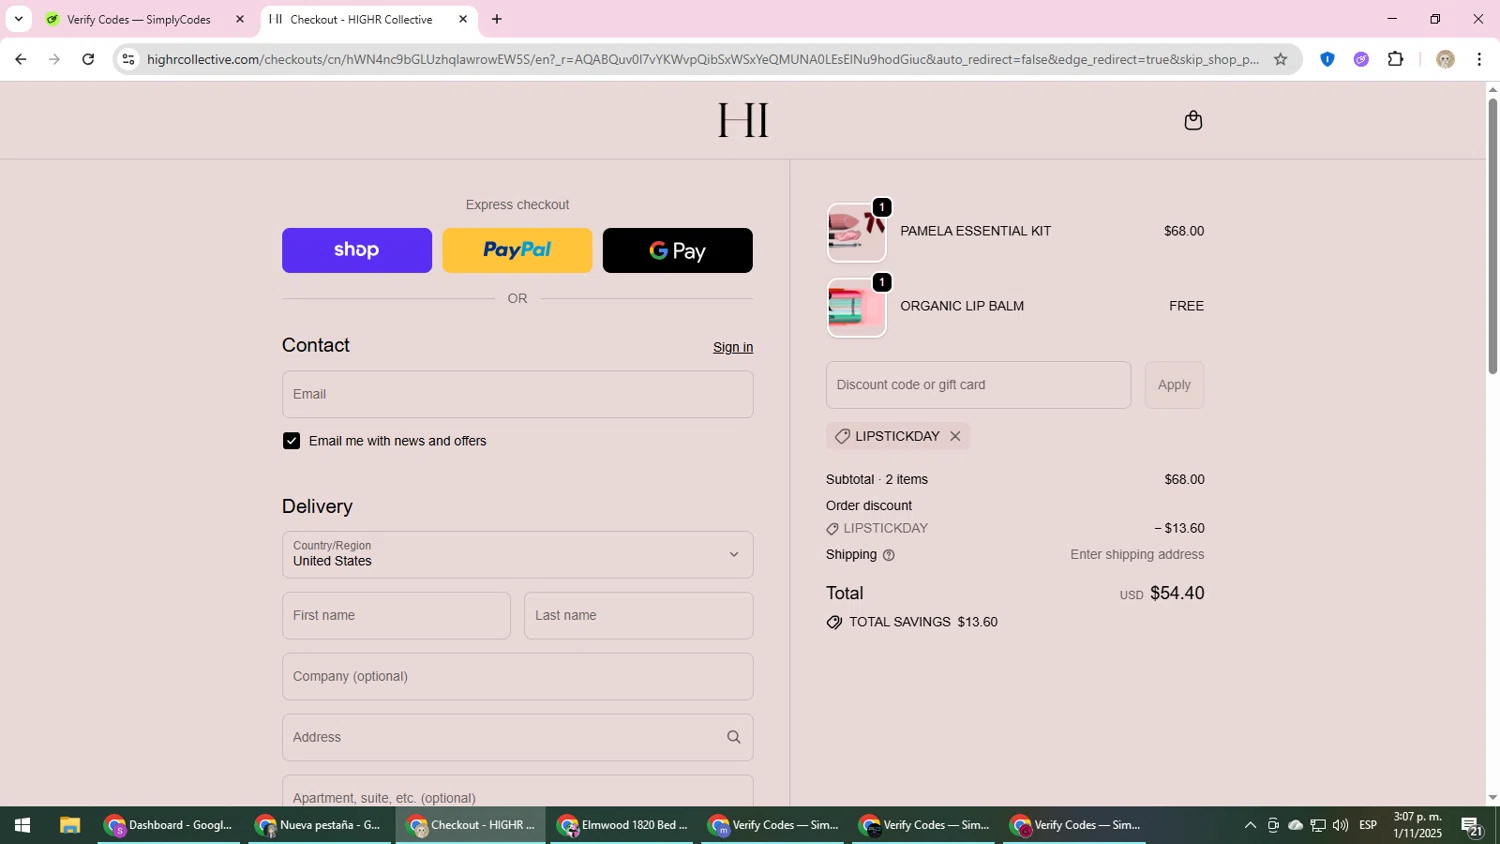Image resolution: width=1500 pixels, height=844 pixels.
Task: Open the Bitwarden shield extension icon
Action: [1327, 59]
